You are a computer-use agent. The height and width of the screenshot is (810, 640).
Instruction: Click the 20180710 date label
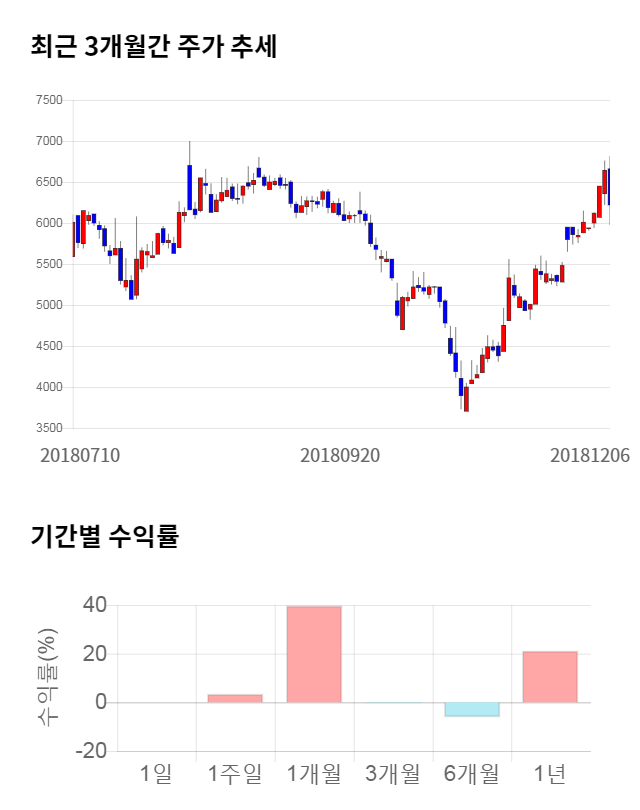pyautogui.click(x=80, y=455)
